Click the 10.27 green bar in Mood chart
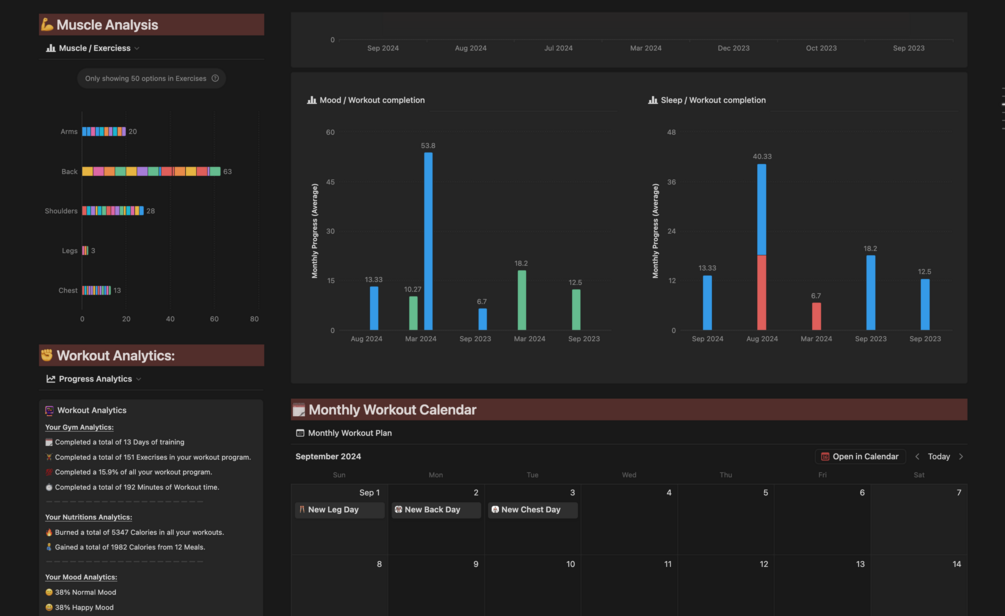1005x616 pixels. [x=413, y=313]
